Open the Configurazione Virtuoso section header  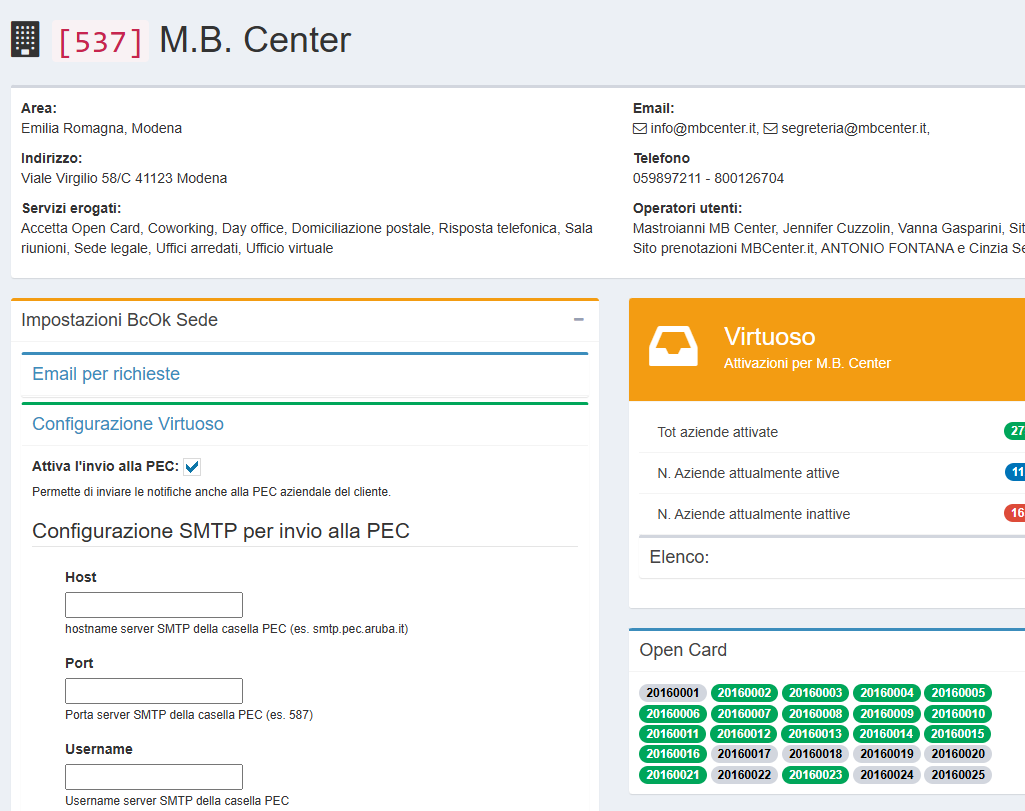128,424
